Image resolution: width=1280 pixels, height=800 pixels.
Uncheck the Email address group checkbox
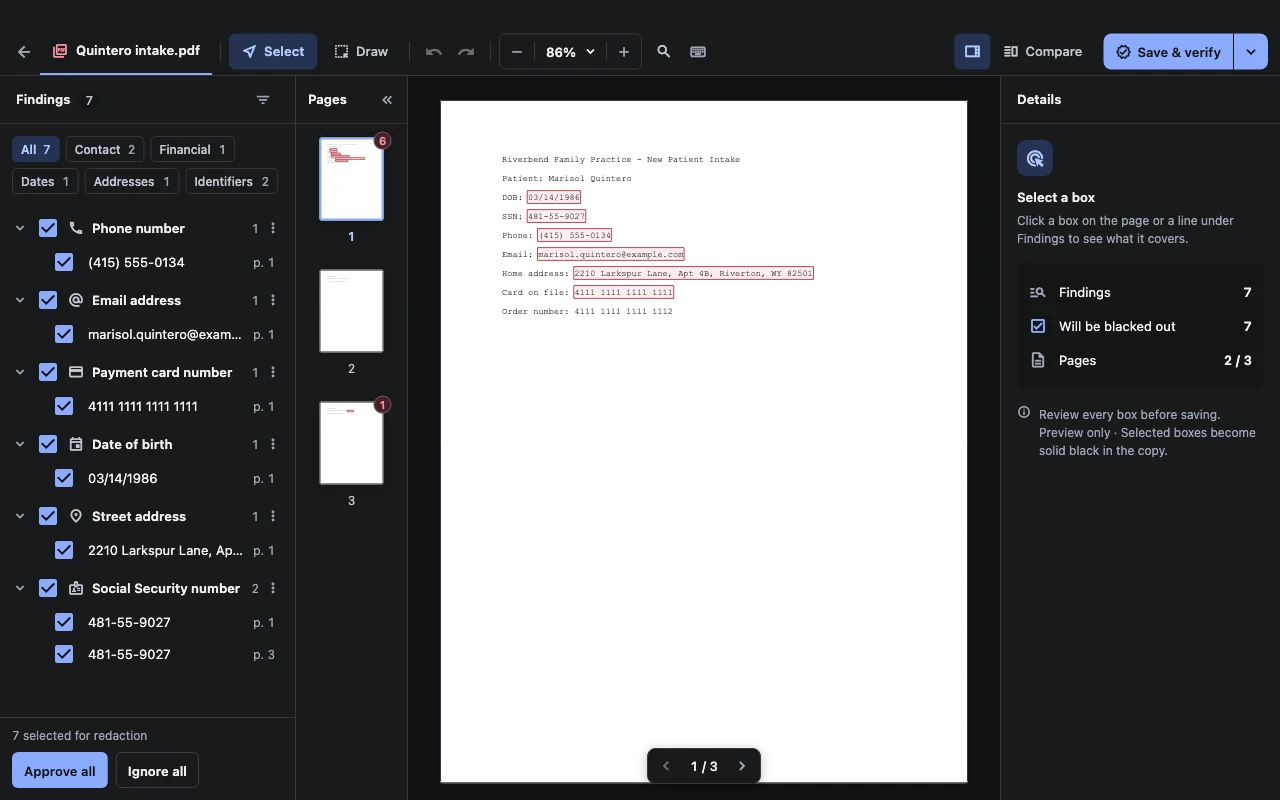tap(48, 300)
